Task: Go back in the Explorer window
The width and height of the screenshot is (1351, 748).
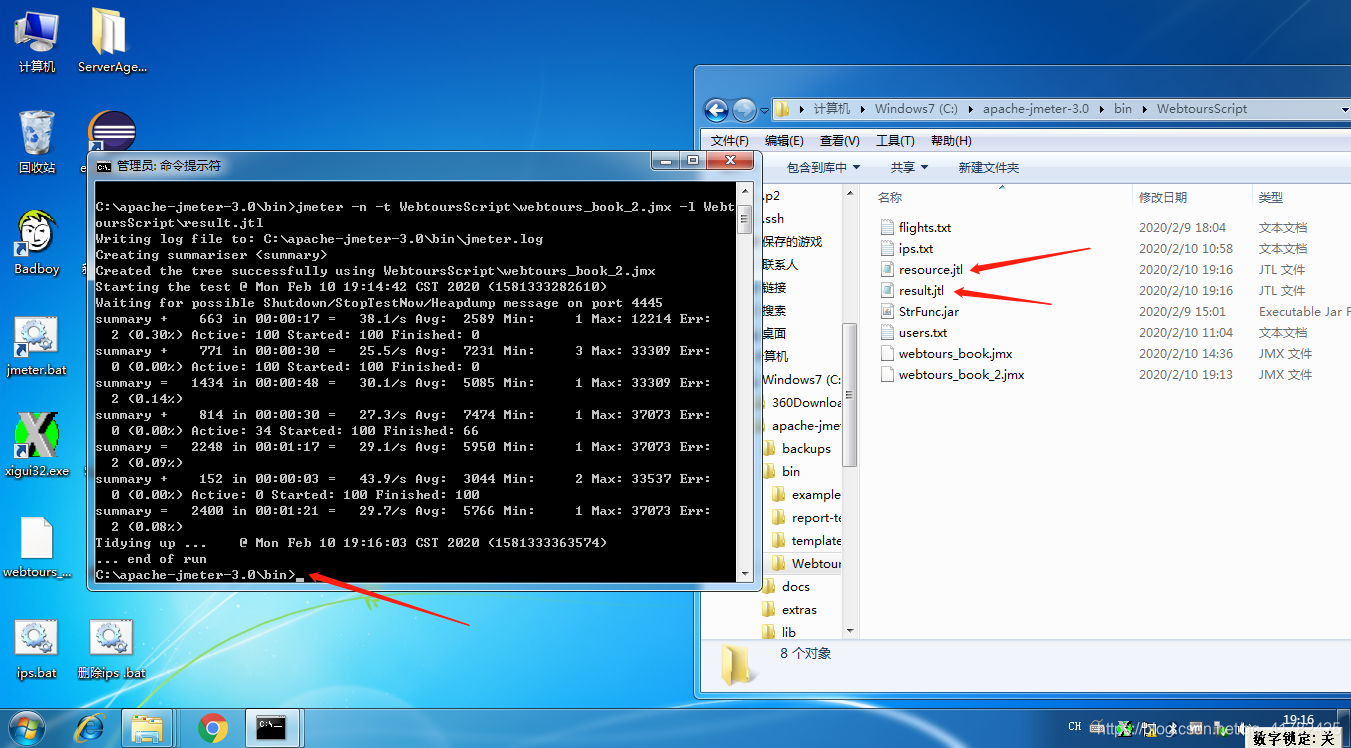Action: 716,109
